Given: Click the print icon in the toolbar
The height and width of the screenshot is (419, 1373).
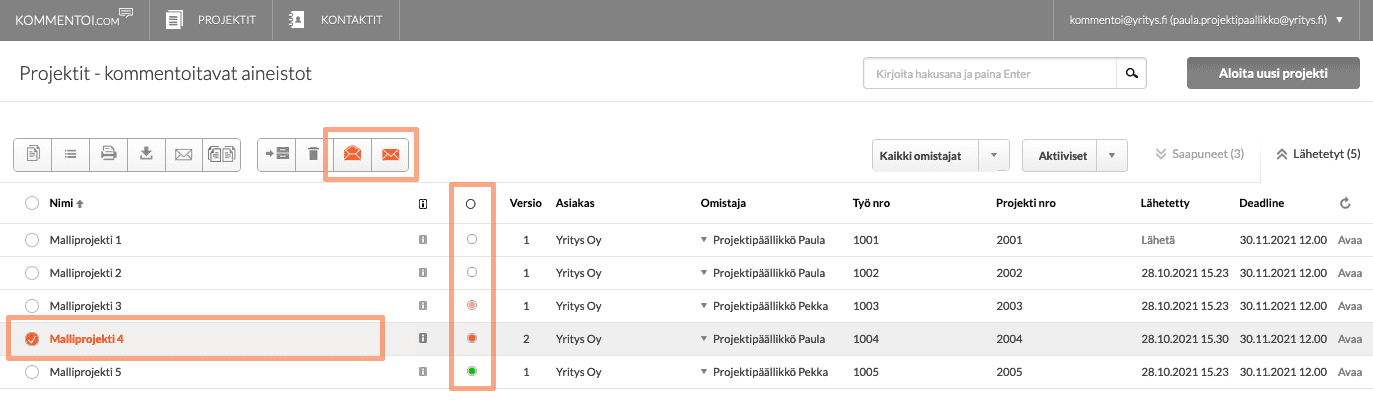Looking at the screenshot, I should click(109, 154).
